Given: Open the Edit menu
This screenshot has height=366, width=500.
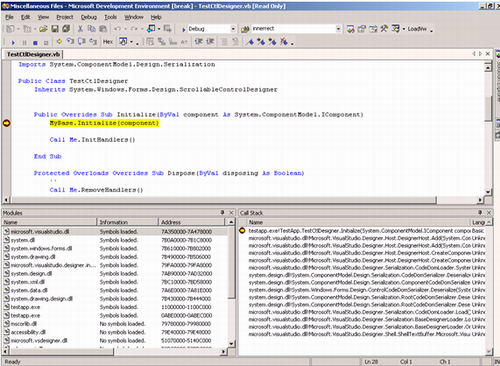Looking at the screenshot, I should click(x=25, y=17).
